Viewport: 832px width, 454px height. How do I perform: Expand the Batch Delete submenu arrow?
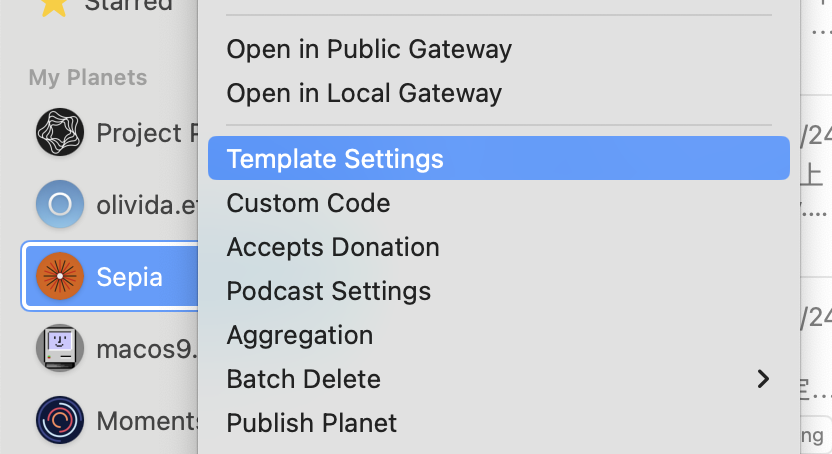click(x=763, y=379)
